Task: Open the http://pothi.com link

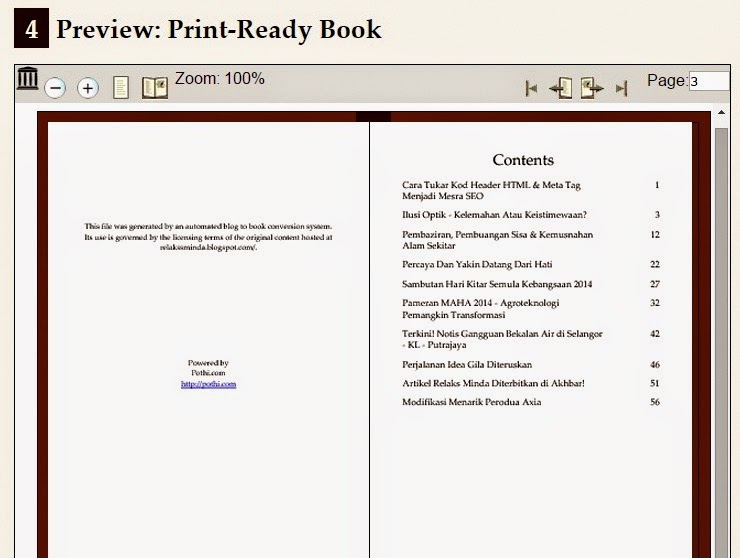Action: (208, 384)
